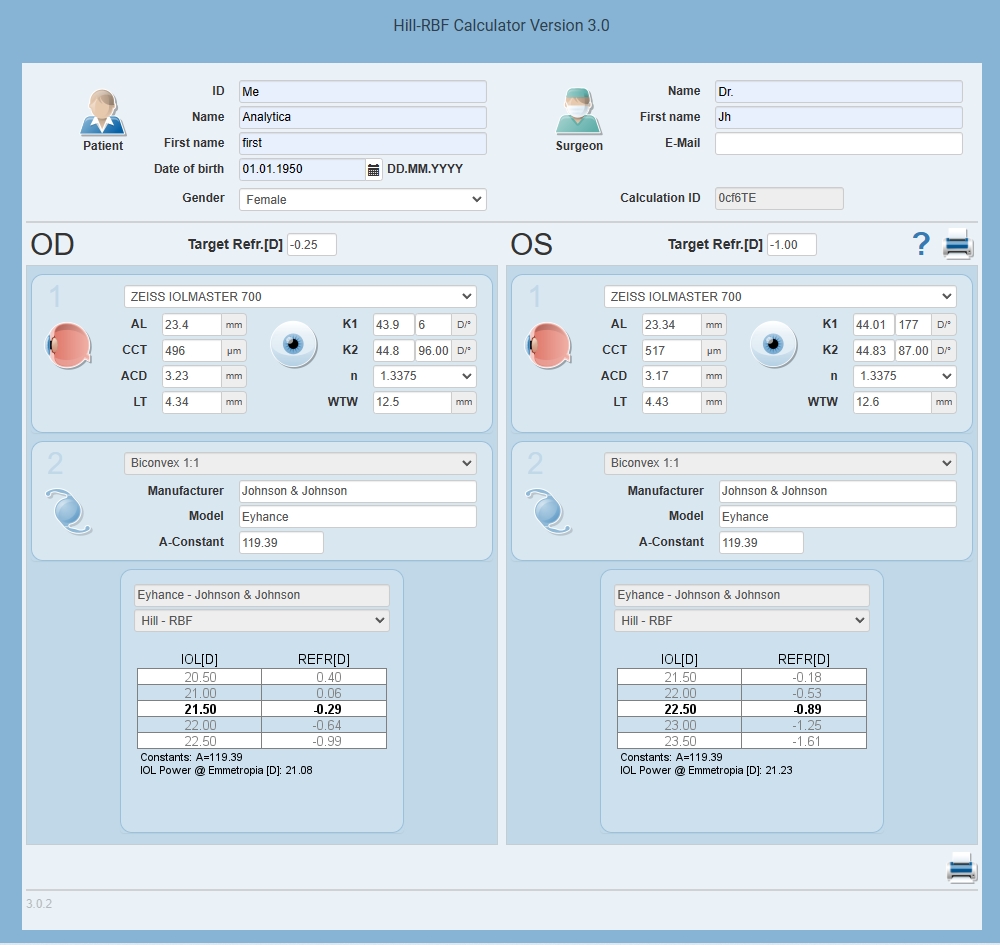The image size is (1000, 945).
Task: Click the OD eye cross-section icon
Action: (68, 346)
